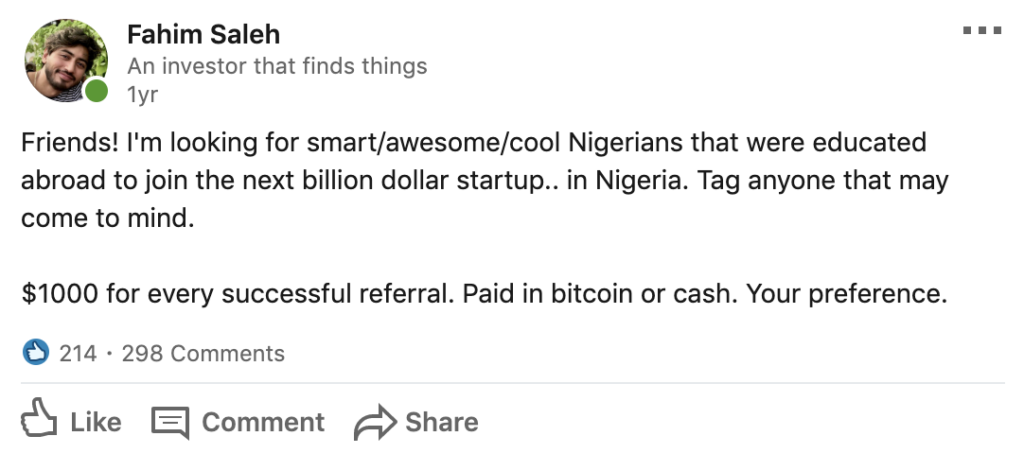Open the 298 Comments link
This screenshot has height=471, width=1024.
point(203,353)
